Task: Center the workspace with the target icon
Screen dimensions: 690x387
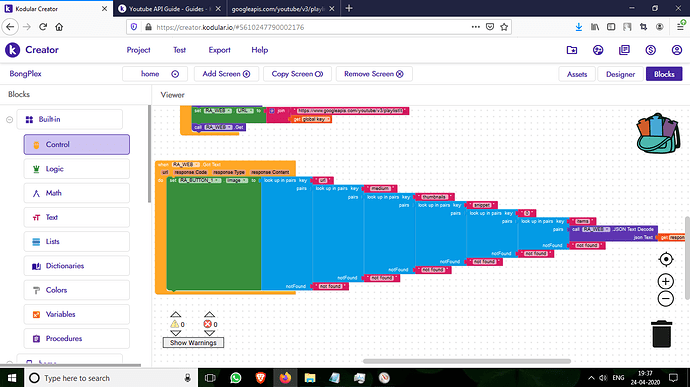Action: pos(666,259)
